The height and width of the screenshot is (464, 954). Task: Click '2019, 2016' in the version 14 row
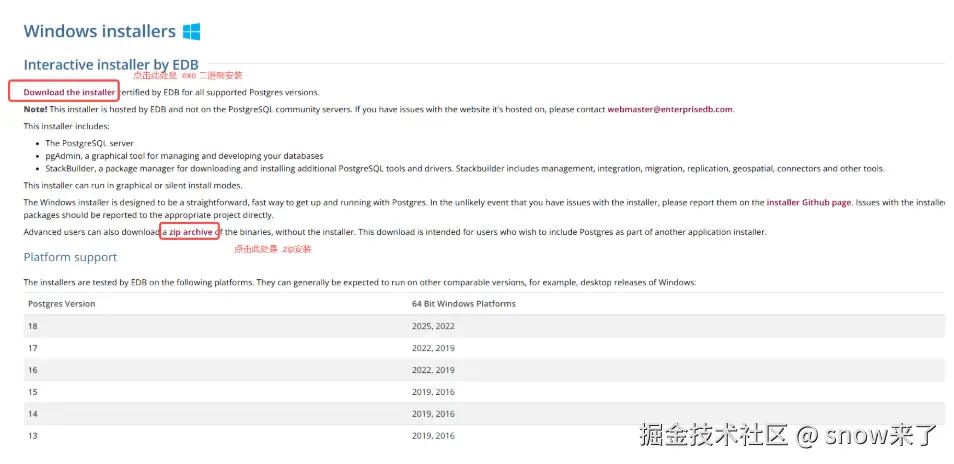(x=433, y=414)
